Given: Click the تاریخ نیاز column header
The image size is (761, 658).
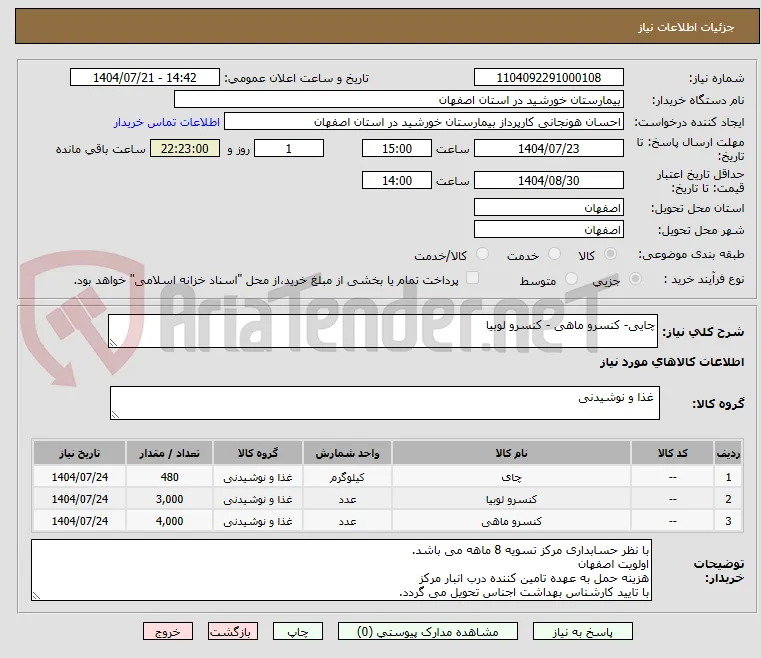Looking at the screenshot, I should (80, 453).
